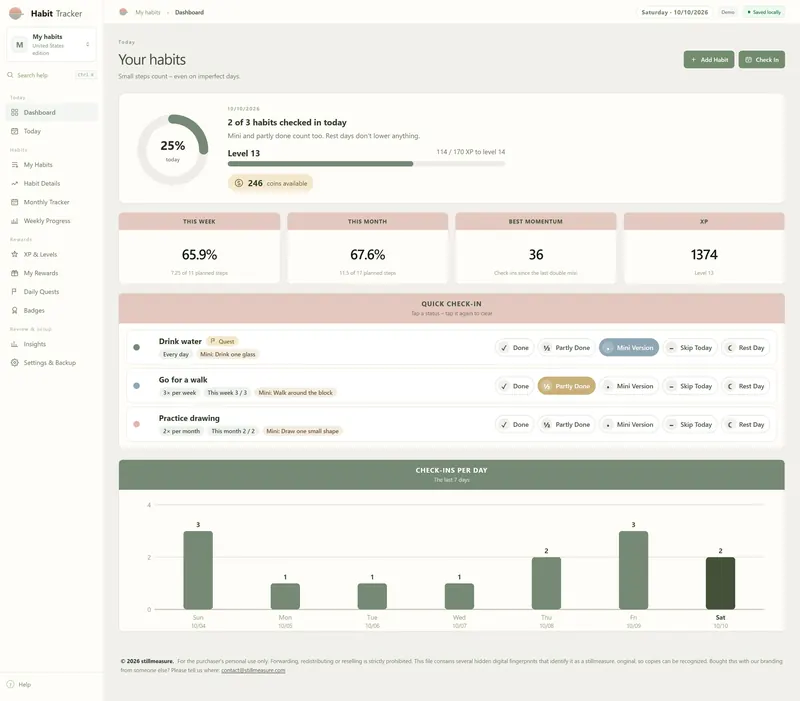Click the This week 3 / 3 tag
800x701 pixels.
[x=227, y=393]
